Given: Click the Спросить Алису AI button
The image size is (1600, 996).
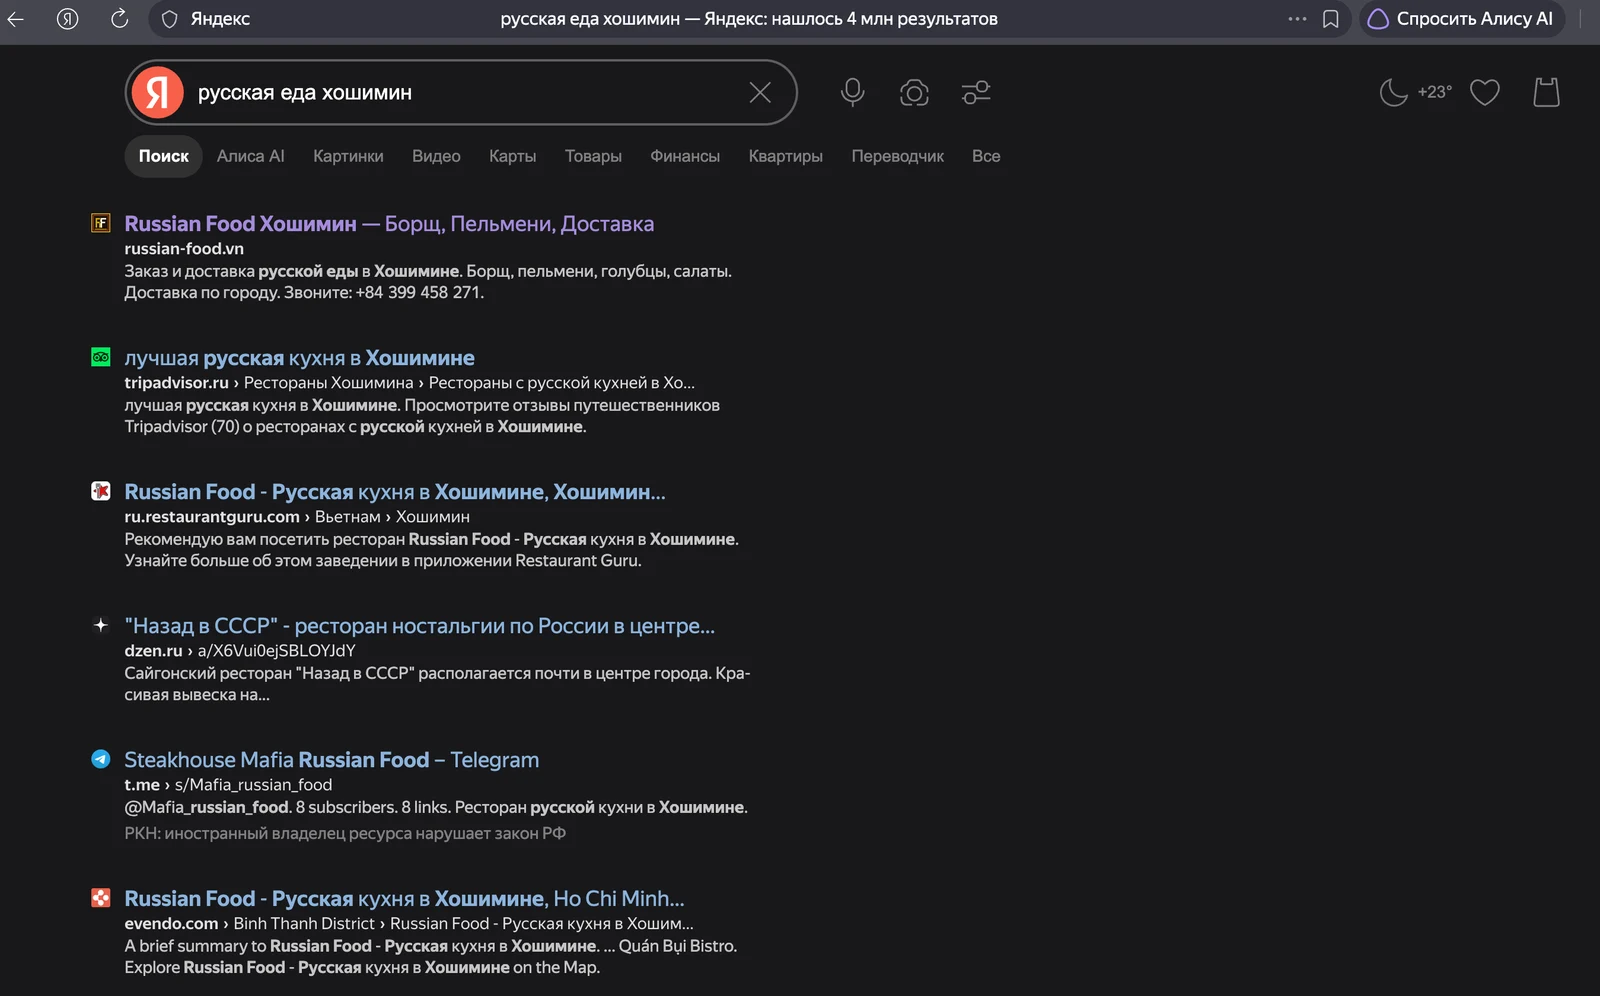Looking at the screenshot, I should click(1461, 19).
